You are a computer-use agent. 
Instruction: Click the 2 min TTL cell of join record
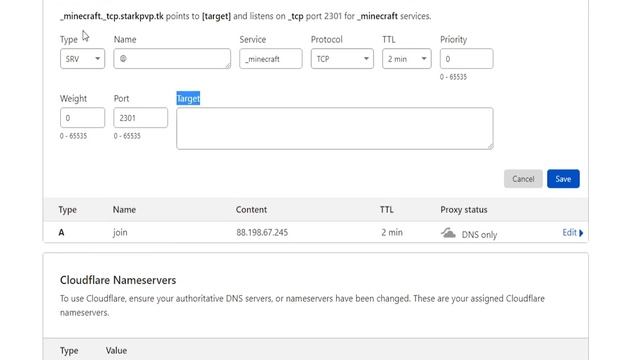(x=392, y=232)
